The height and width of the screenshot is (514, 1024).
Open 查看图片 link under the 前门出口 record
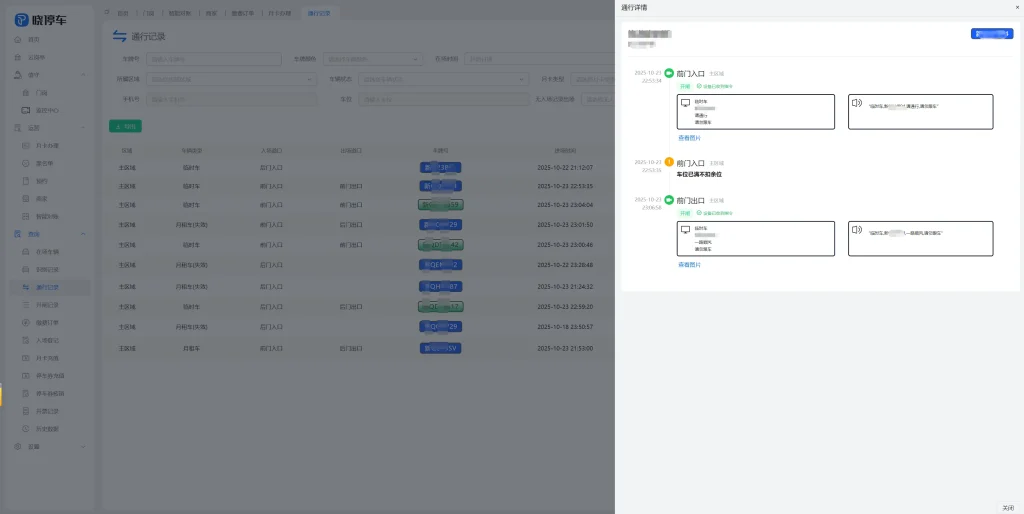pyautogui.click(x=689, y=265)
